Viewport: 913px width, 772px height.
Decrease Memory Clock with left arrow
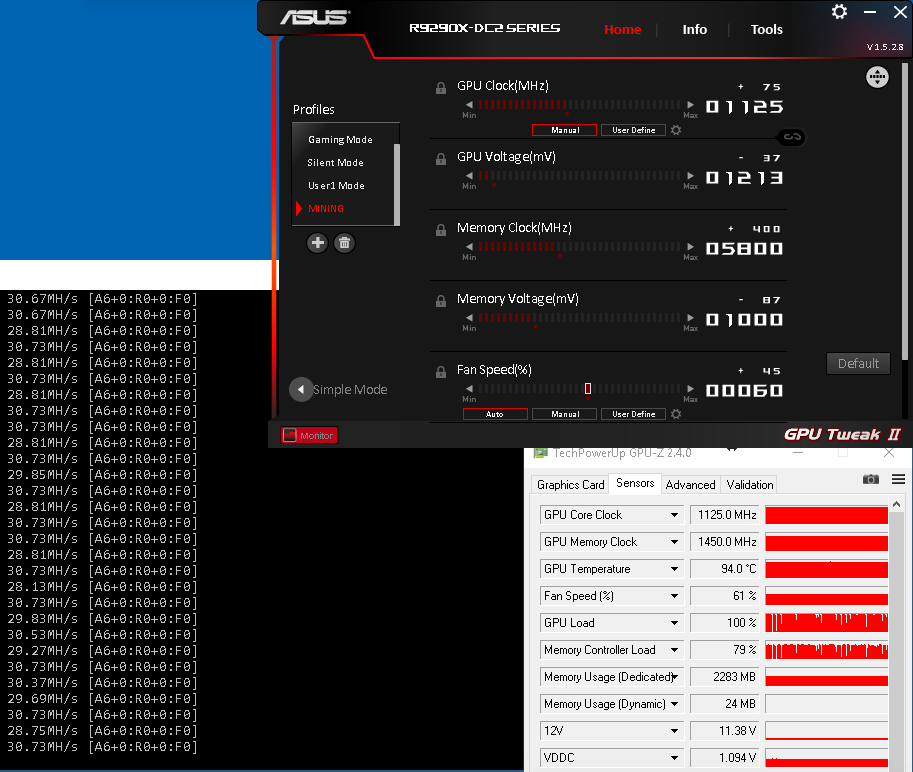tap(469, 247)
